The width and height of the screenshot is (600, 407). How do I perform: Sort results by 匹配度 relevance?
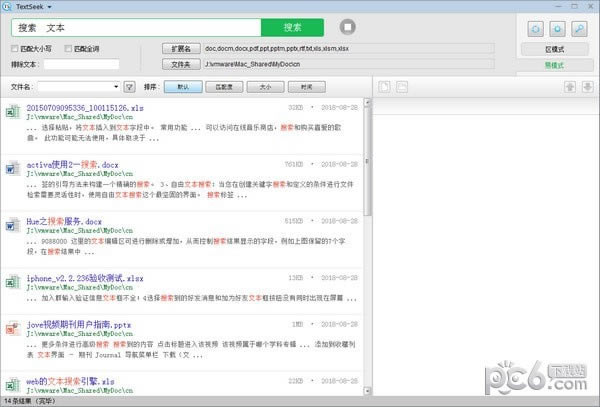point(224,87)
